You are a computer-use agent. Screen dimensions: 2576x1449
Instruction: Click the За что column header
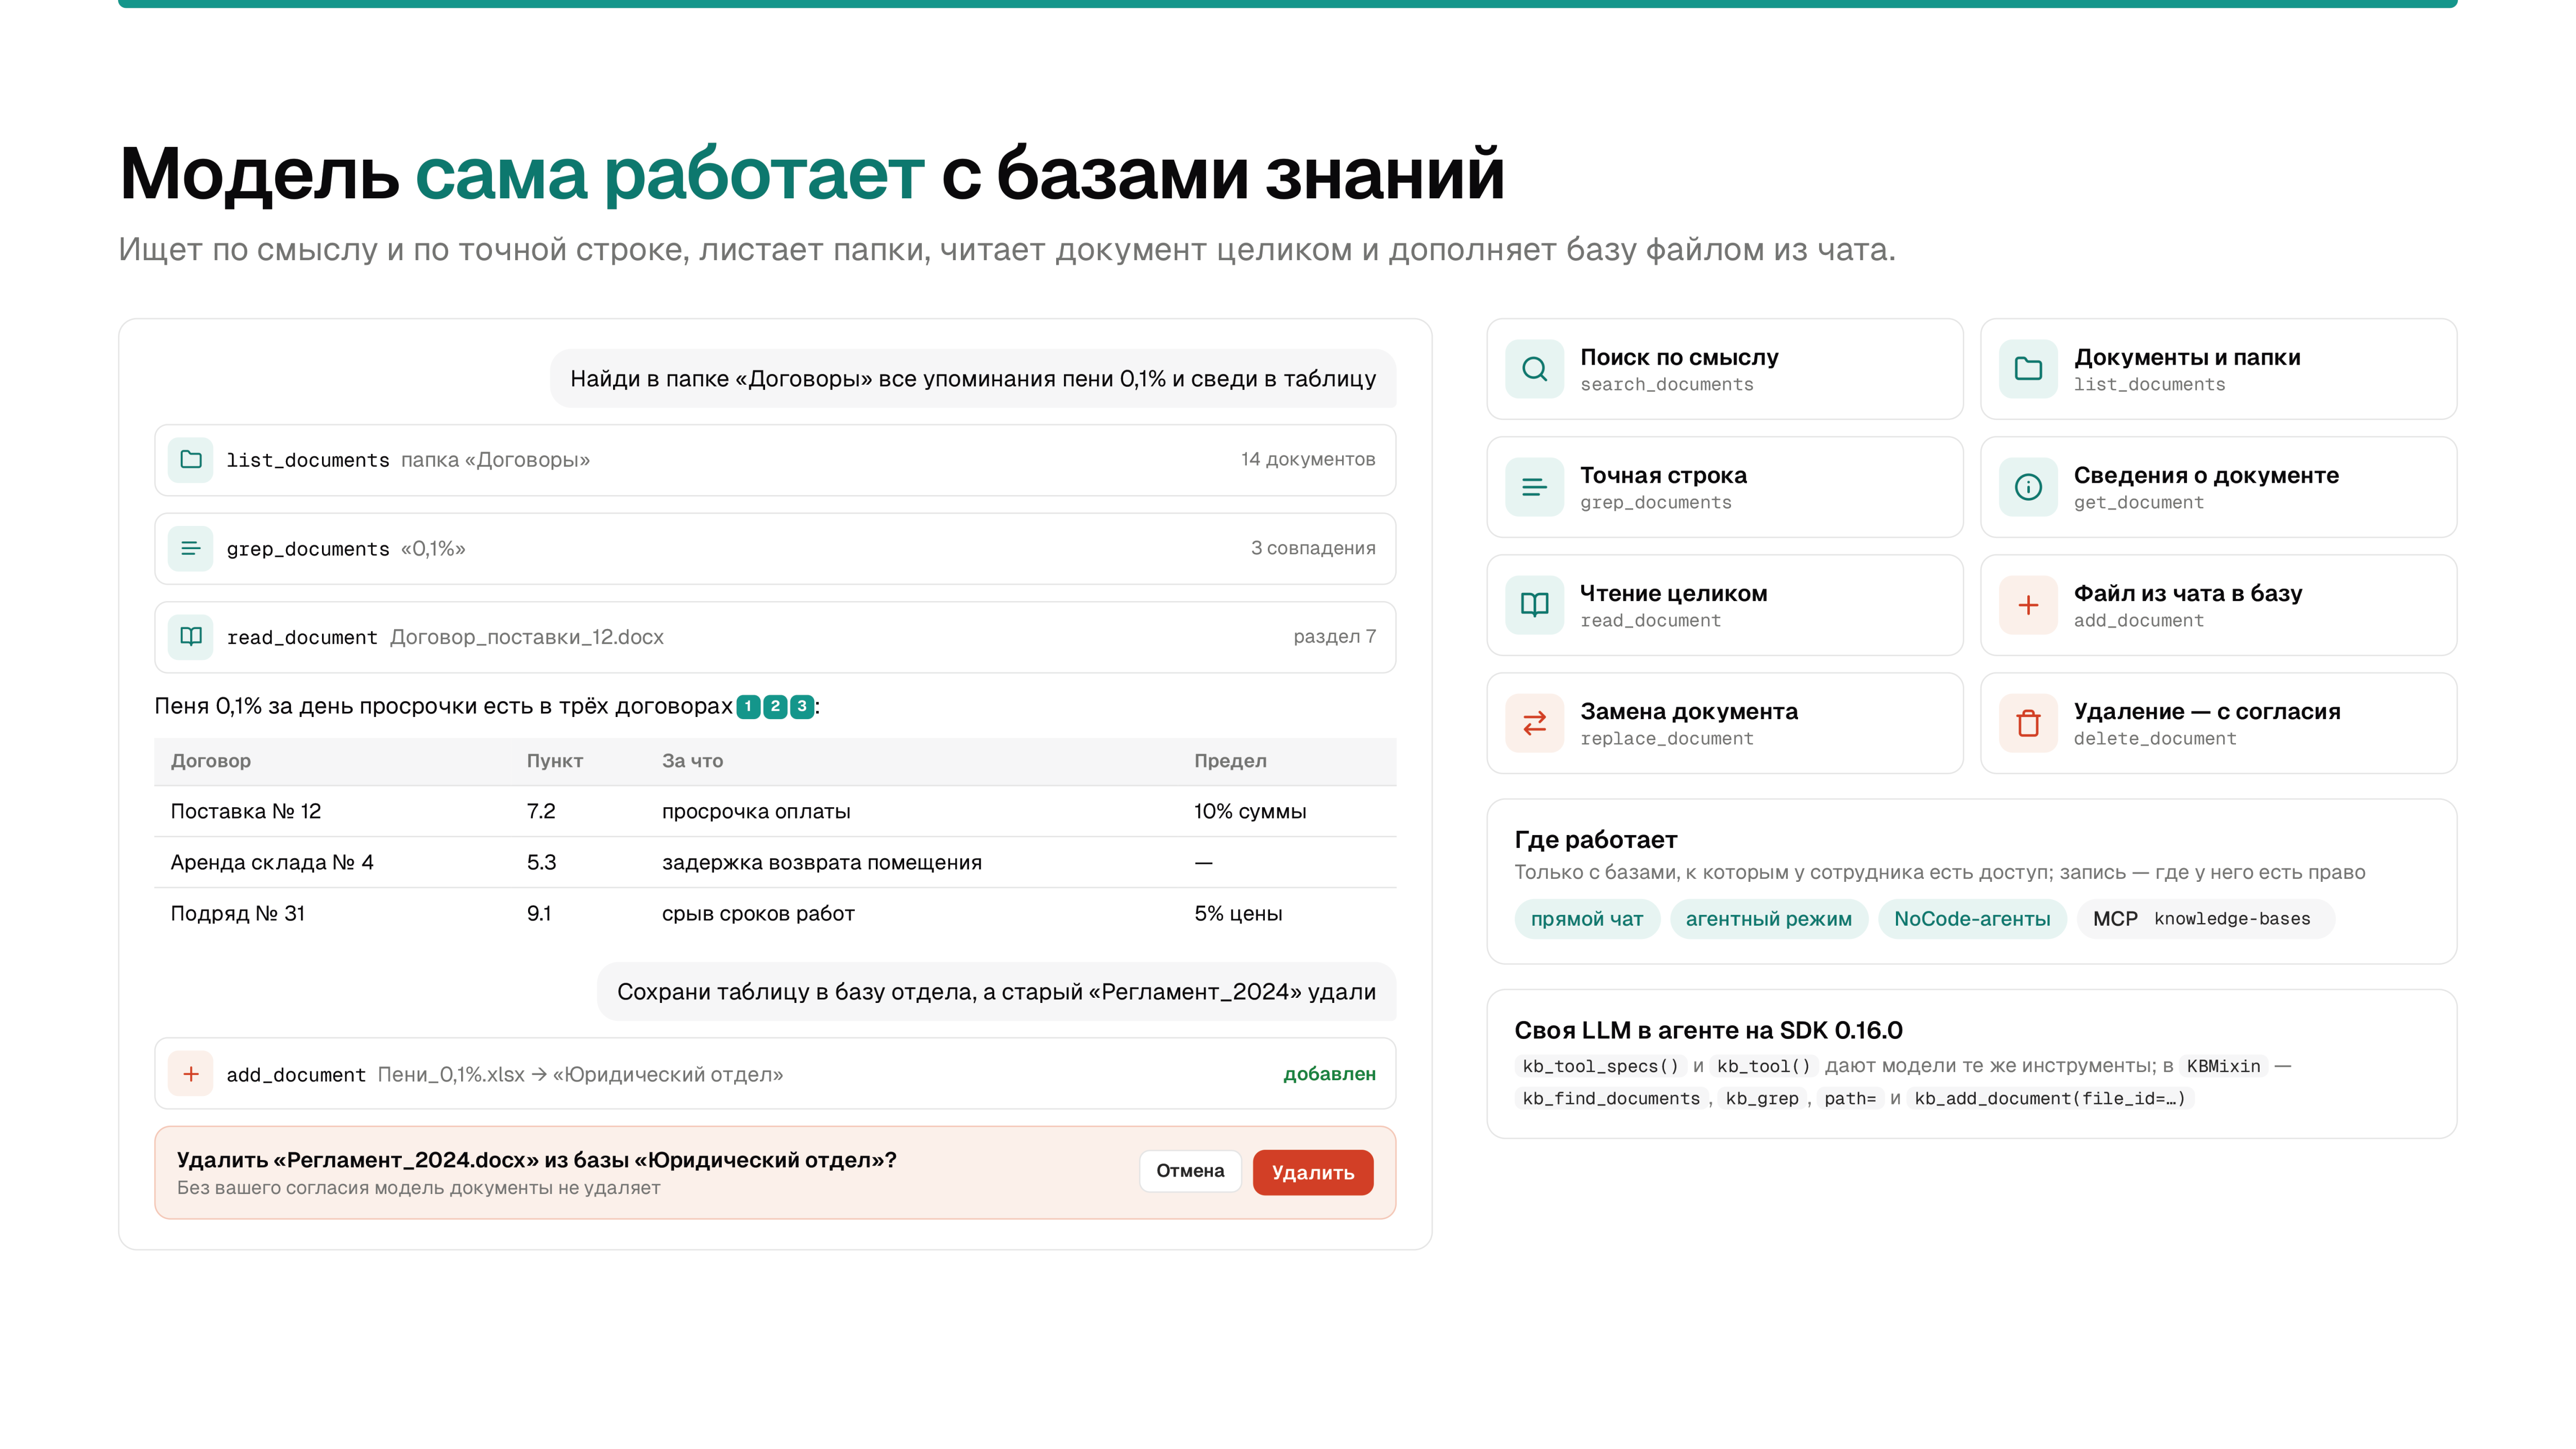[692, 761]
